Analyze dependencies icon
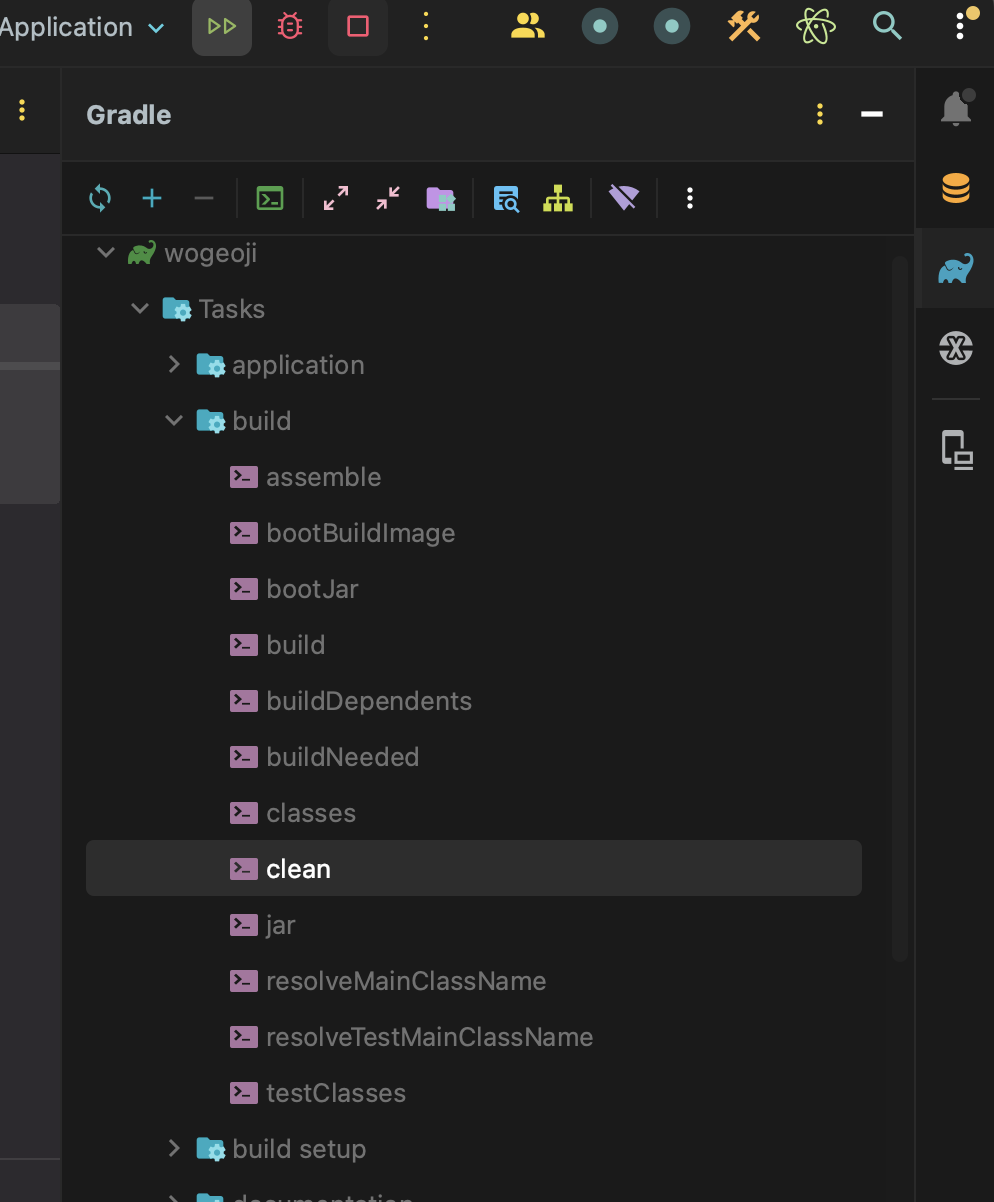The height and width of the screenshot is (1202, 994). tap(506, 199)
